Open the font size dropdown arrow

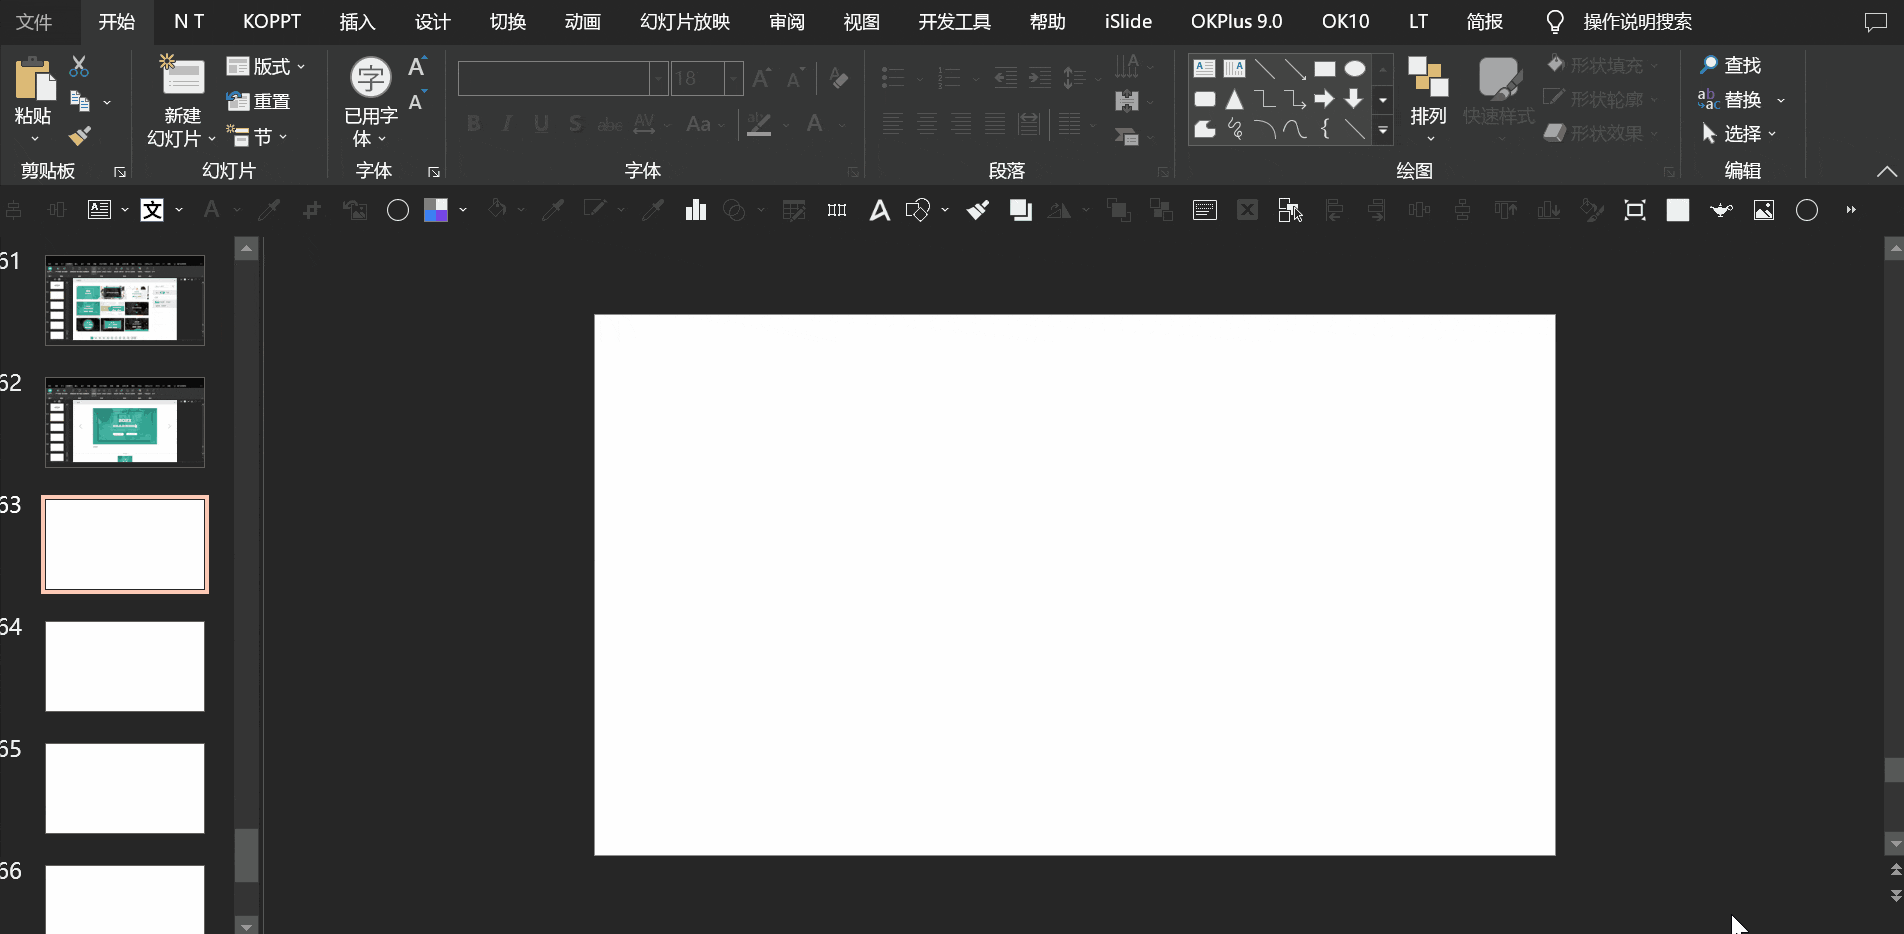(733, 78)
